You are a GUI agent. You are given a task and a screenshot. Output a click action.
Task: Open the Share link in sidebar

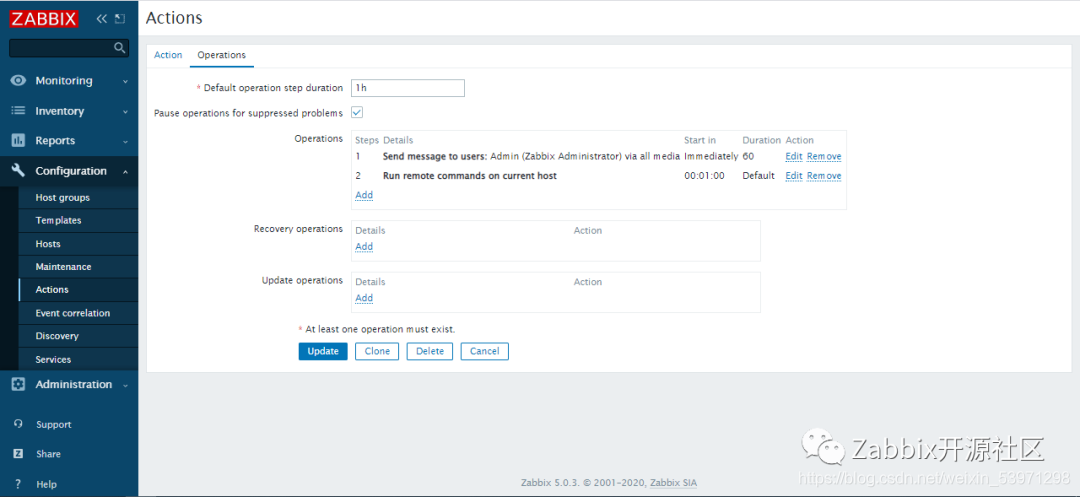coord(48,454)
